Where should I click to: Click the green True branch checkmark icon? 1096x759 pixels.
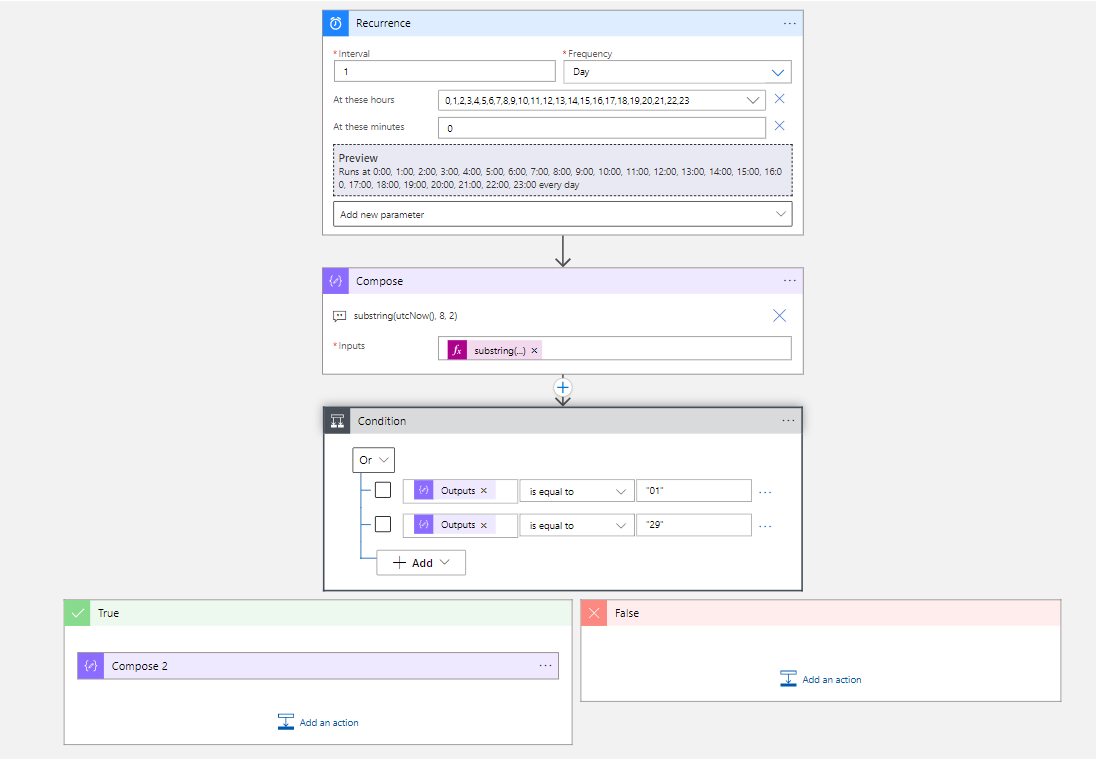[x=77, y=612]
